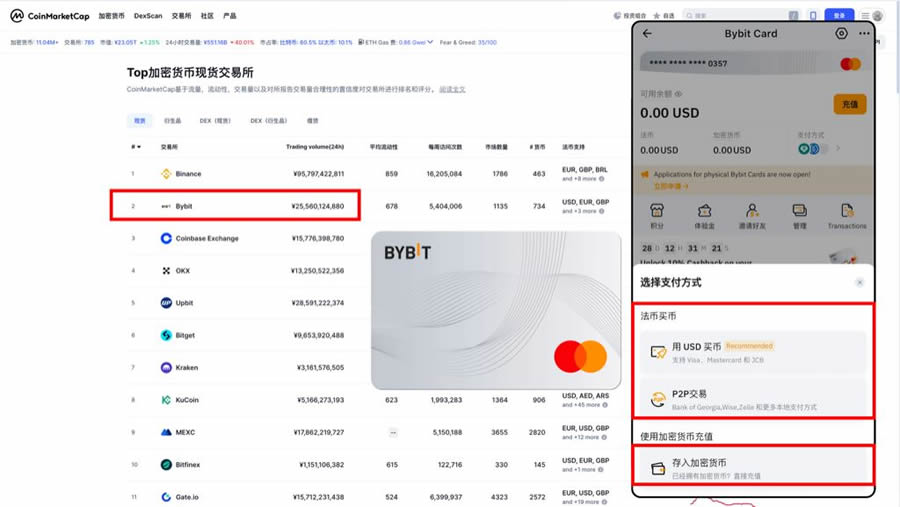Click the KuCoin exchange logo
900x507 pixels.
pyautogui.click(x=166, y=400)
